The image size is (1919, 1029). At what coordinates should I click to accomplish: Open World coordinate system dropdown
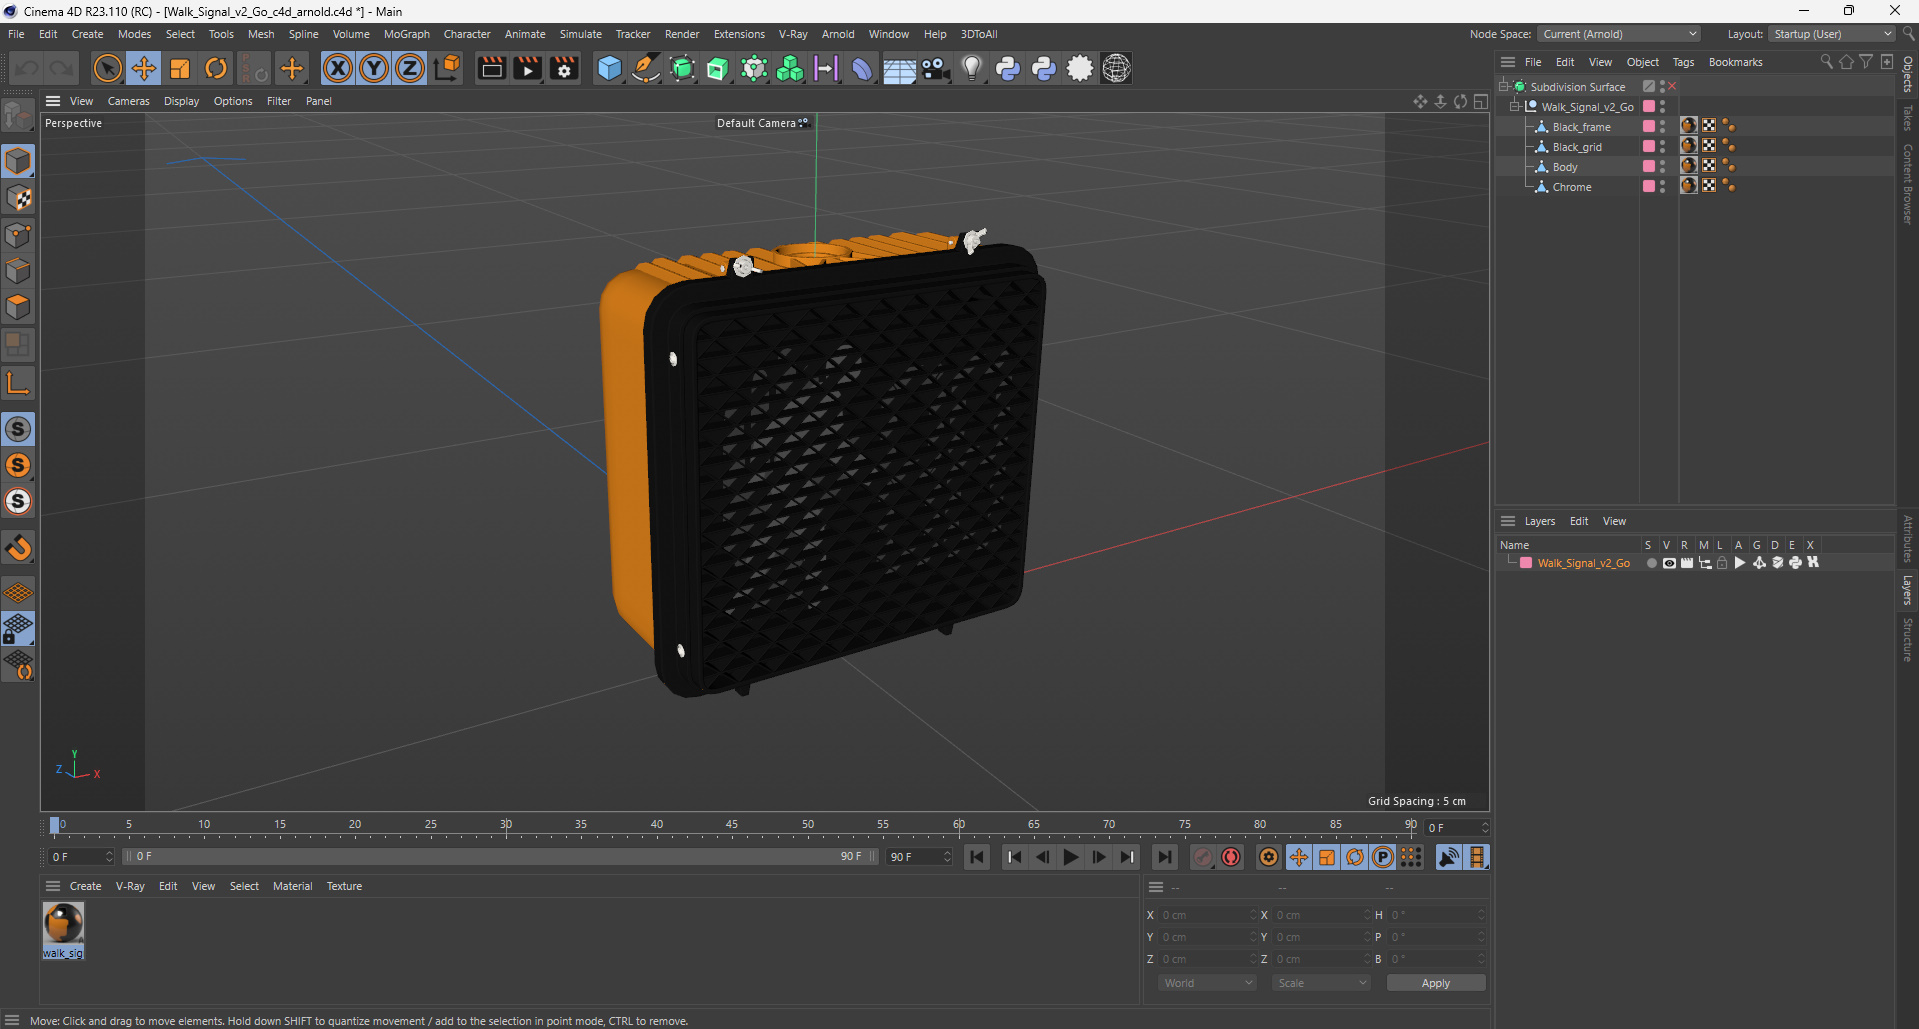[x=1207, y=983]
